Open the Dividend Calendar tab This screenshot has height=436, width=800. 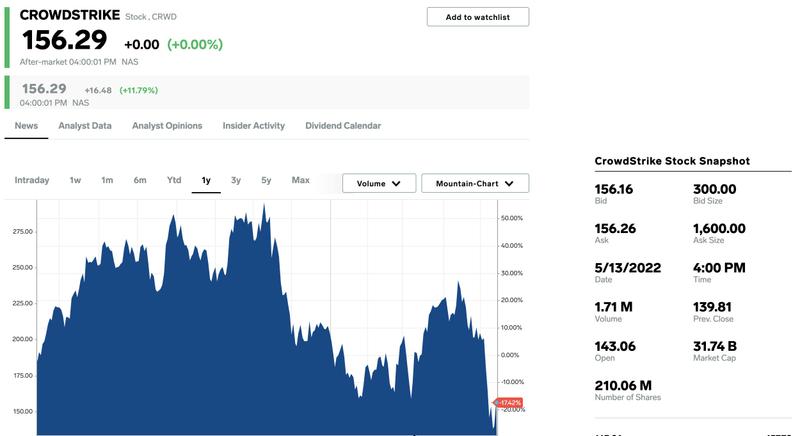coord(343,126)
